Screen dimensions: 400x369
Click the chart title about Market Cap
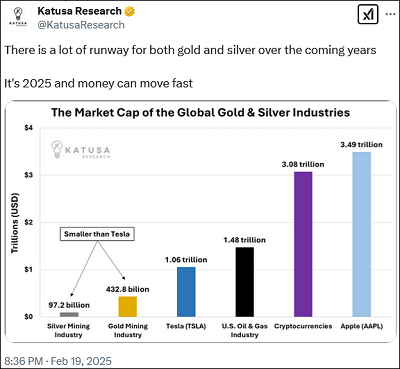pyautogui.click(x=201, y=112)
